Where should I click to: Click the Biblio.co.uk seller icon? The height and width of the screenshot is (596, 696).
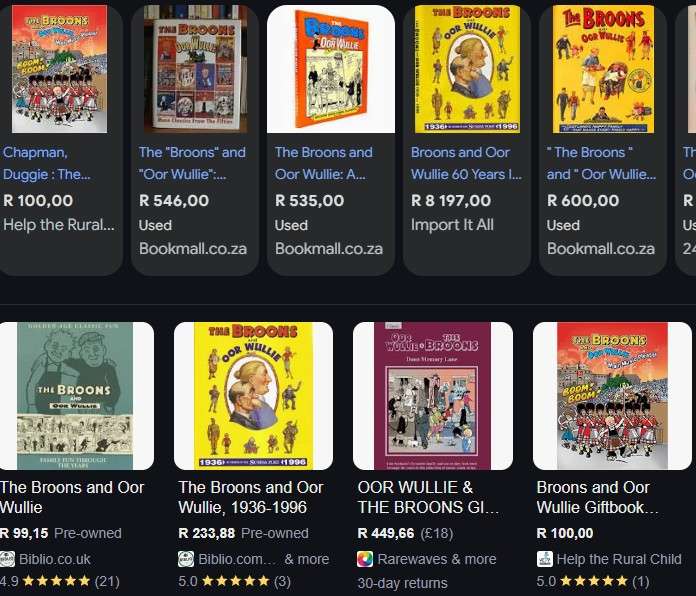click(7, 559)
